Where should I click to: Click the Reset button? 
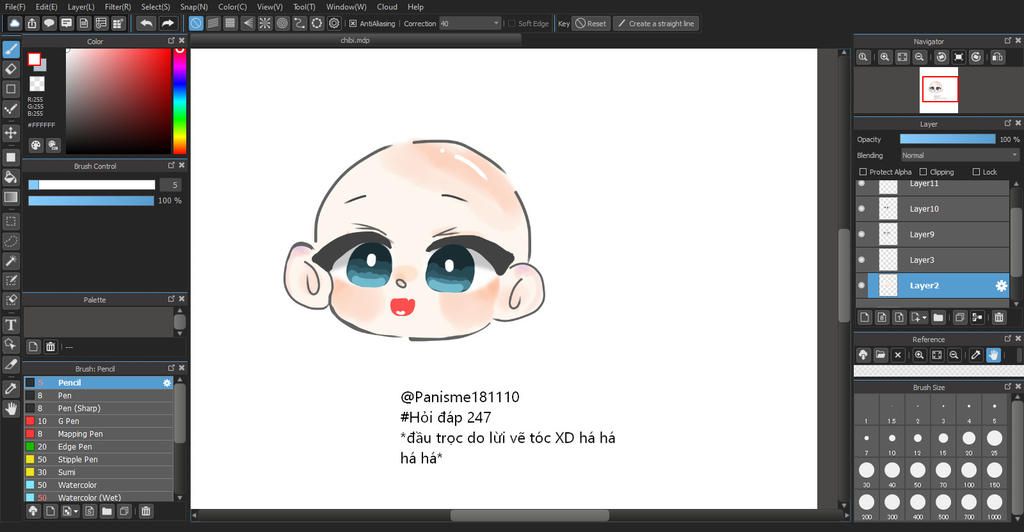(x=590, y=23)
